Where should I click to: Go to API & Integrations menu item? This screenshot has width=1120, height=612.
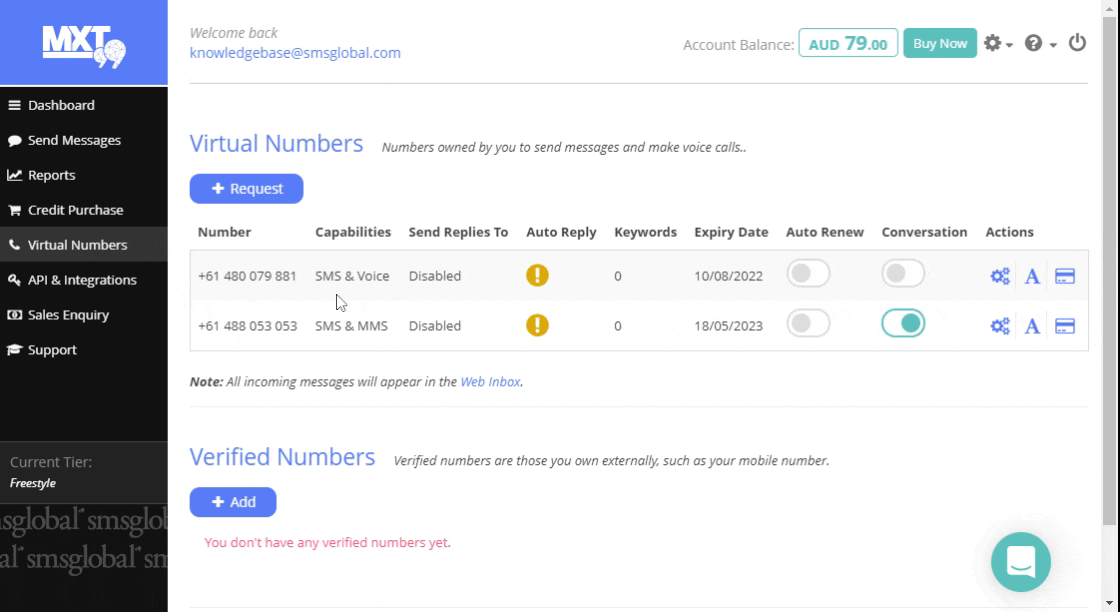point(82,280)
